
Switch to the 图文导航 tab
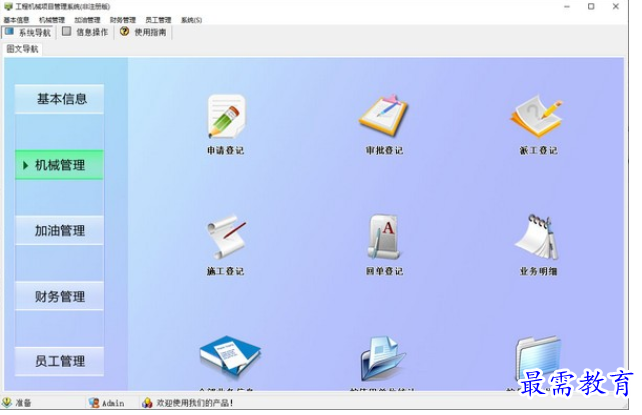click(22, 49)
